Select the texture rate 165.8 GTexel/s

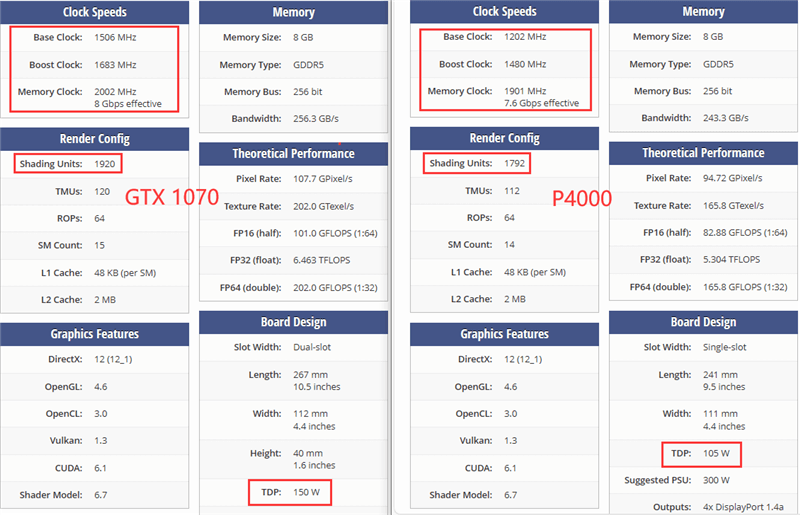click(734, 206)
